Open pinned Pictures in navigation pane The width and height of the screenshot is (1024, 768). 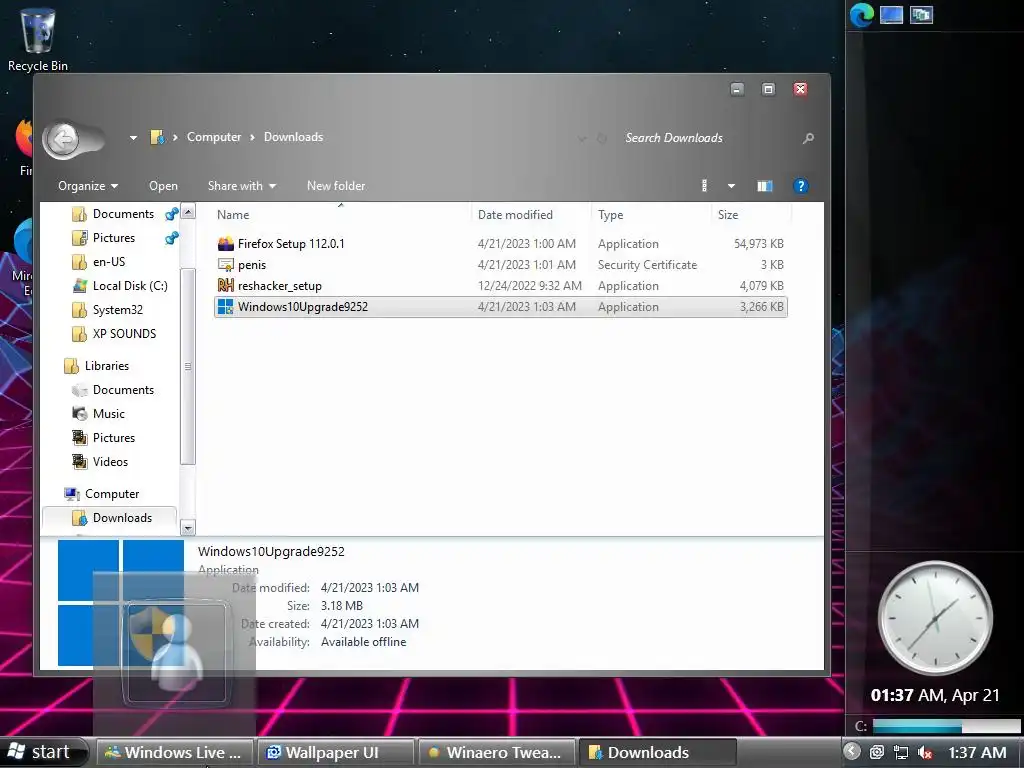click(114, 238)
